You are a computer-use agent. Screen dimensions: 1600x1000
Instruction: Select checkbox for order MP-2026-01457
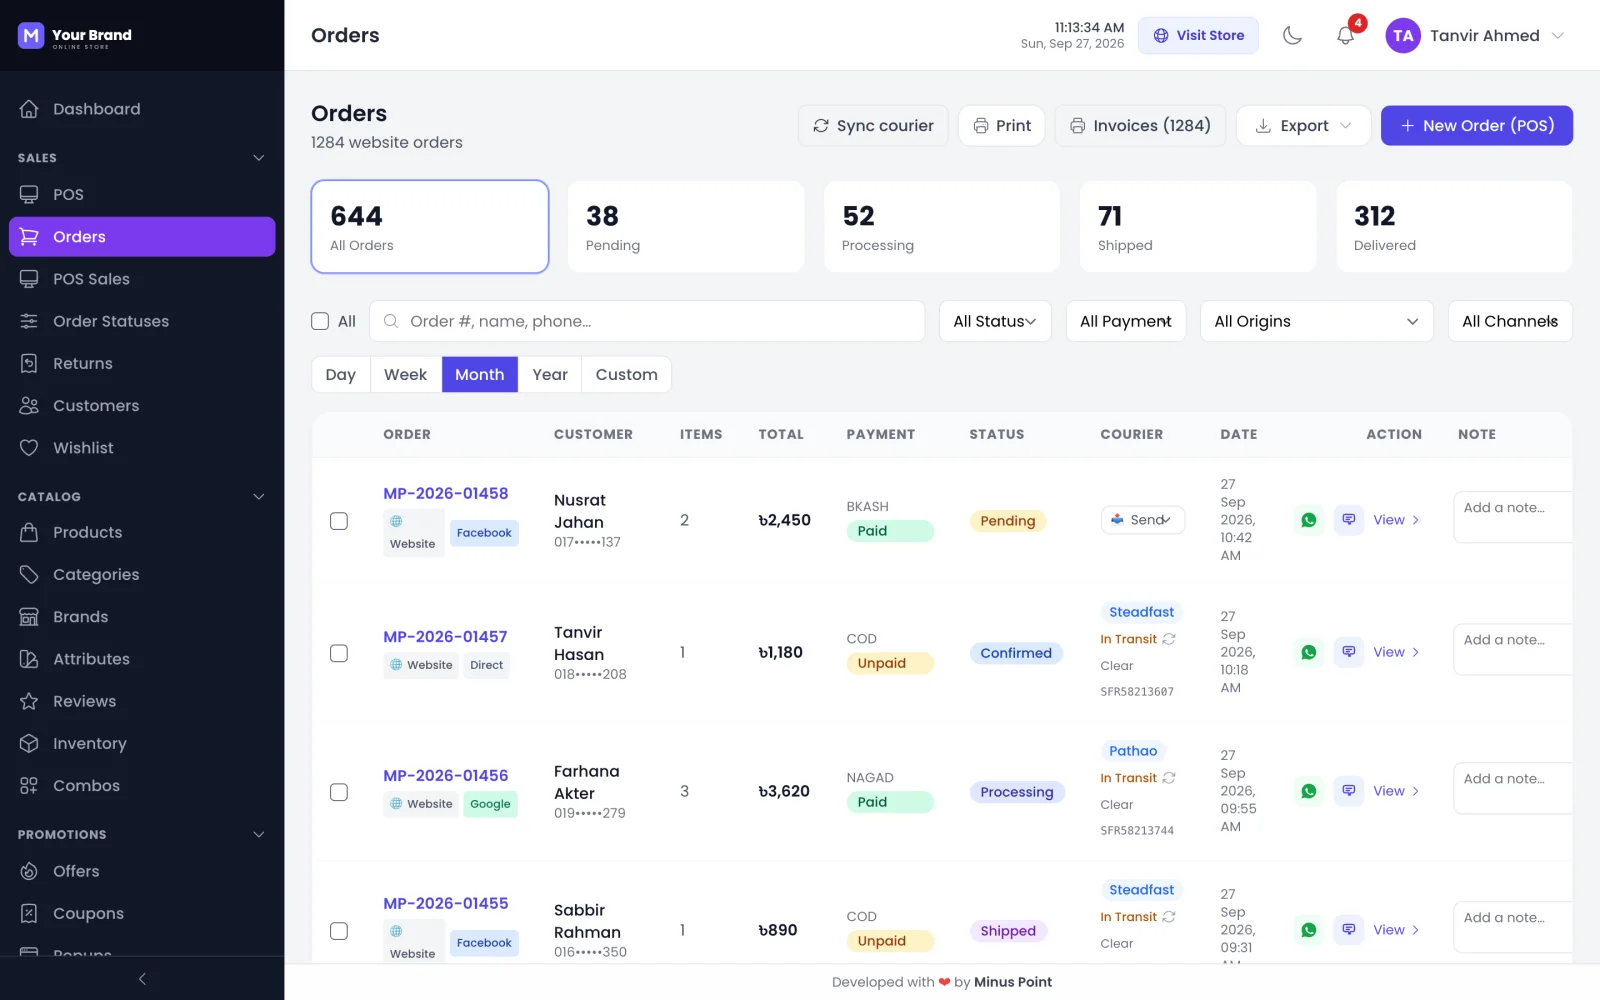pyautogui.click(x=339, y=653)
